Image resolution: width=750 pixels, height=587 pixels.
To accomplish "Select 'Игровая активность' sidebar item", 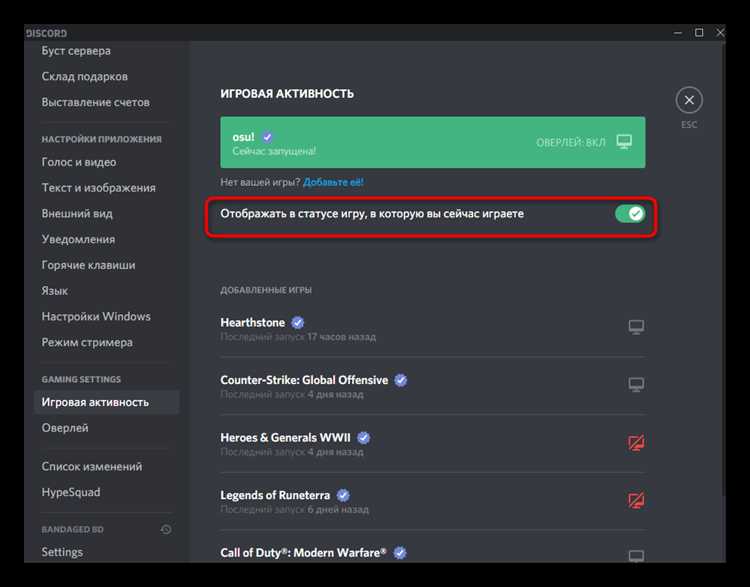I will click(x=107, y=402).
